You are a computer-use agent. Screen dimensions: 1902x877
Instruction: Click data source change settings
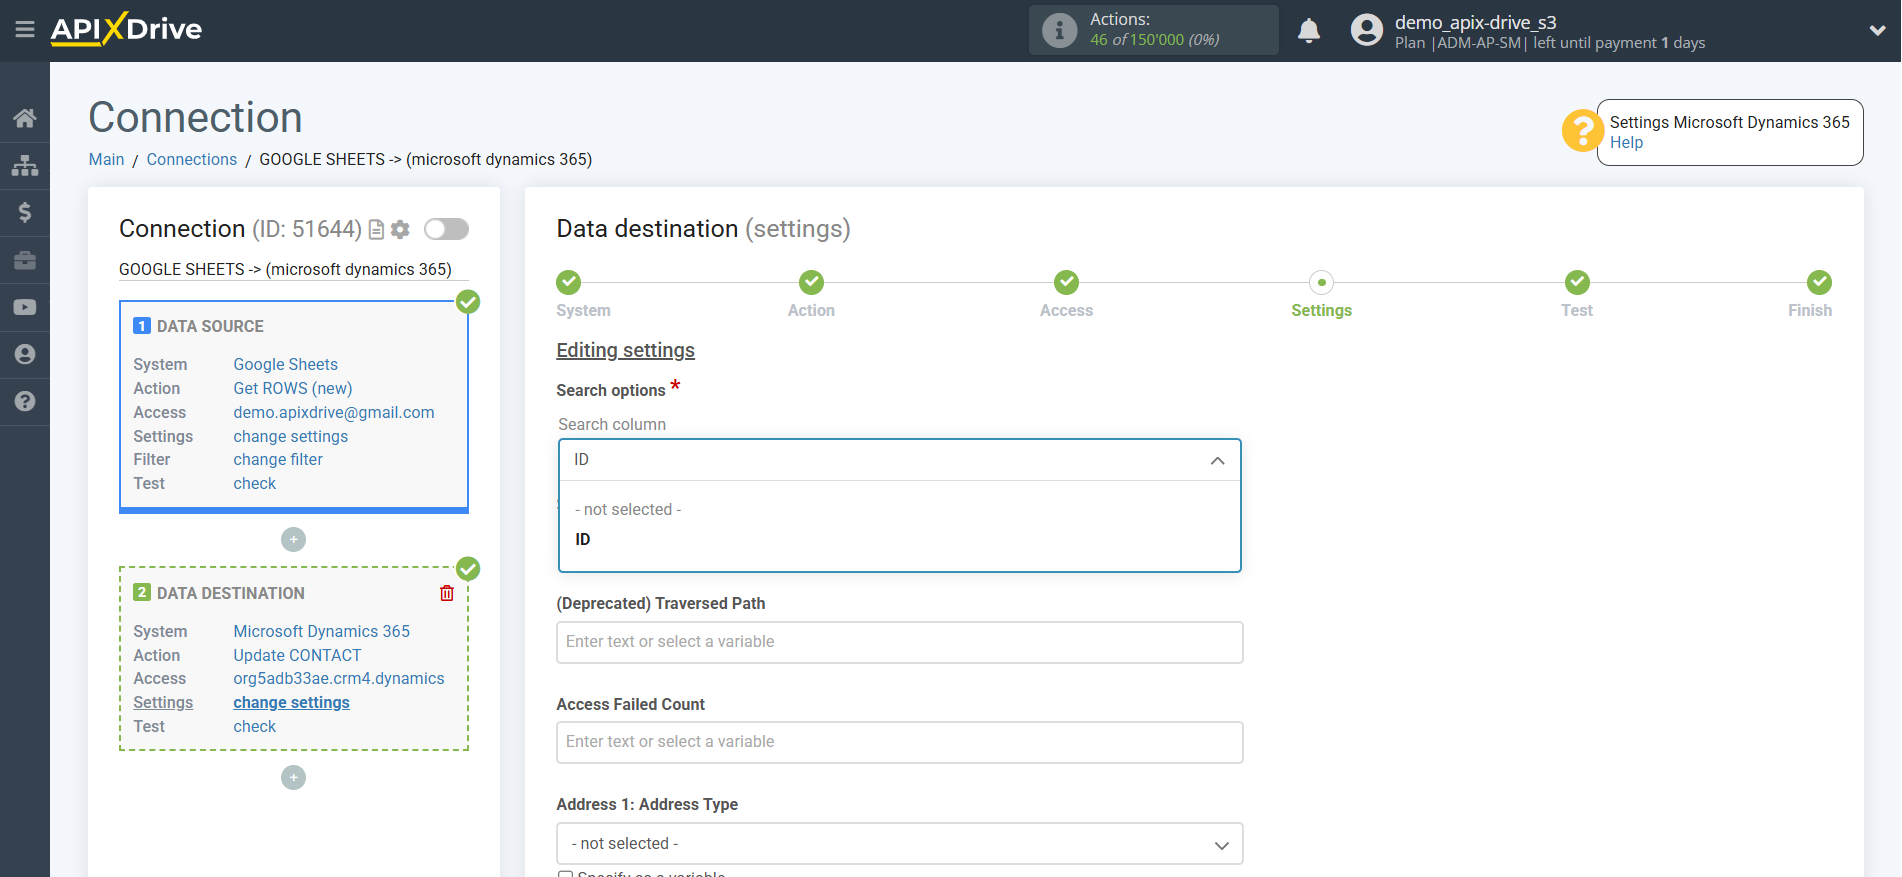[291, 437]
